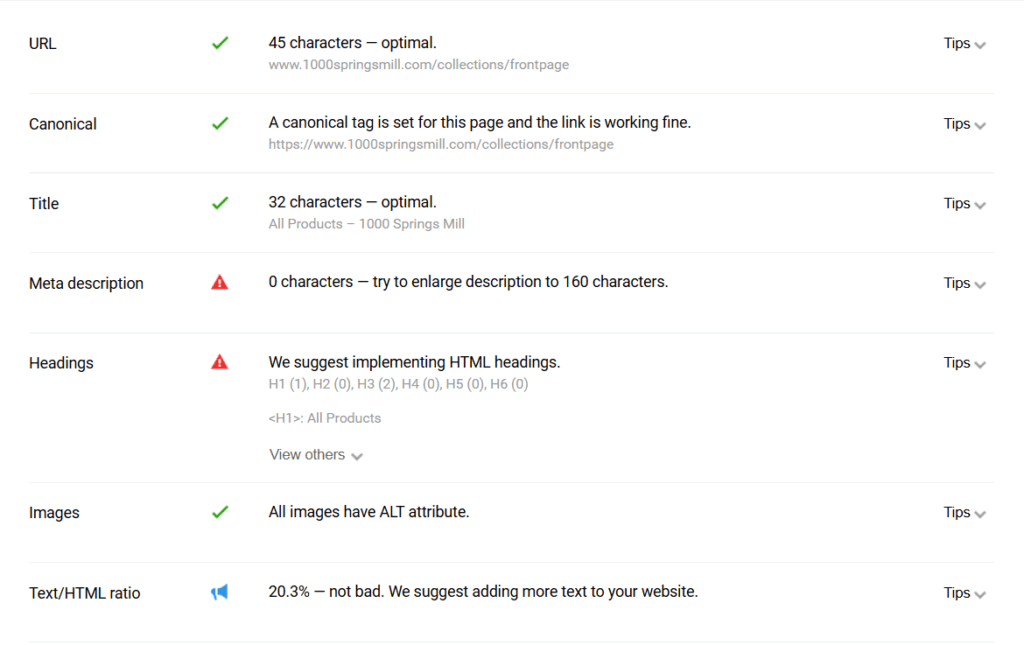The width and height of the screenshot is (1024, 645).
Task: Click the All Products – 1000 Springs Mill title text
Action: [366, 224]
